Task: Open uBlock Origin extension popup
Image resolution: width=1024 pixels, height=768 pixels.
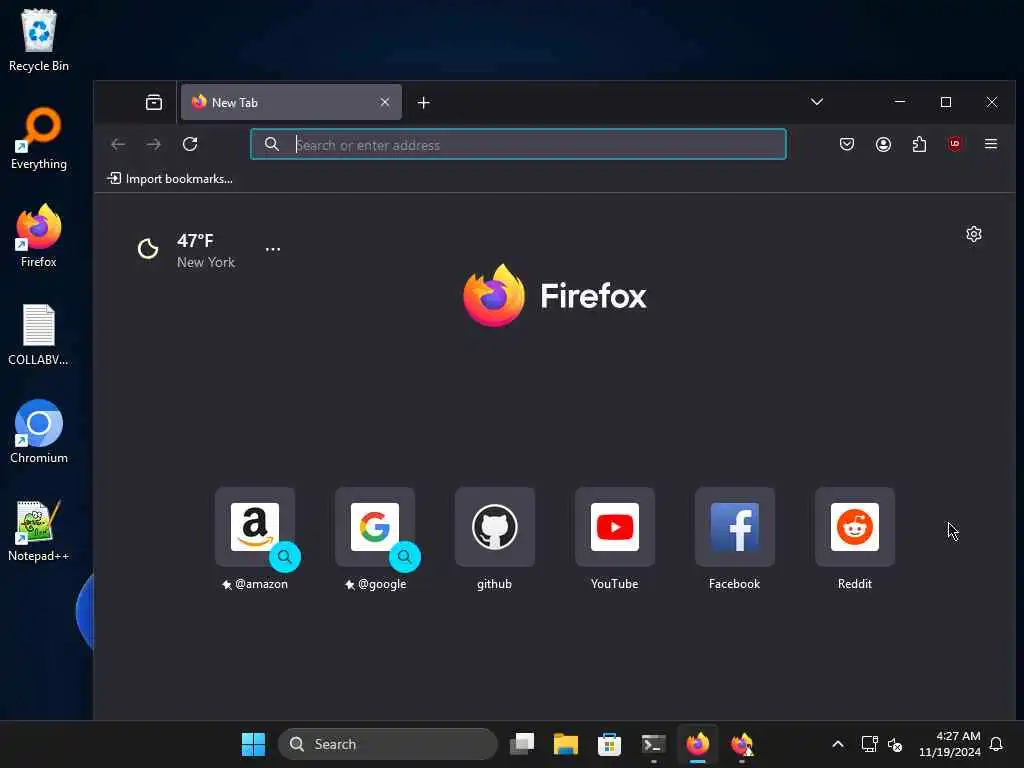Action: coord(955,144)
